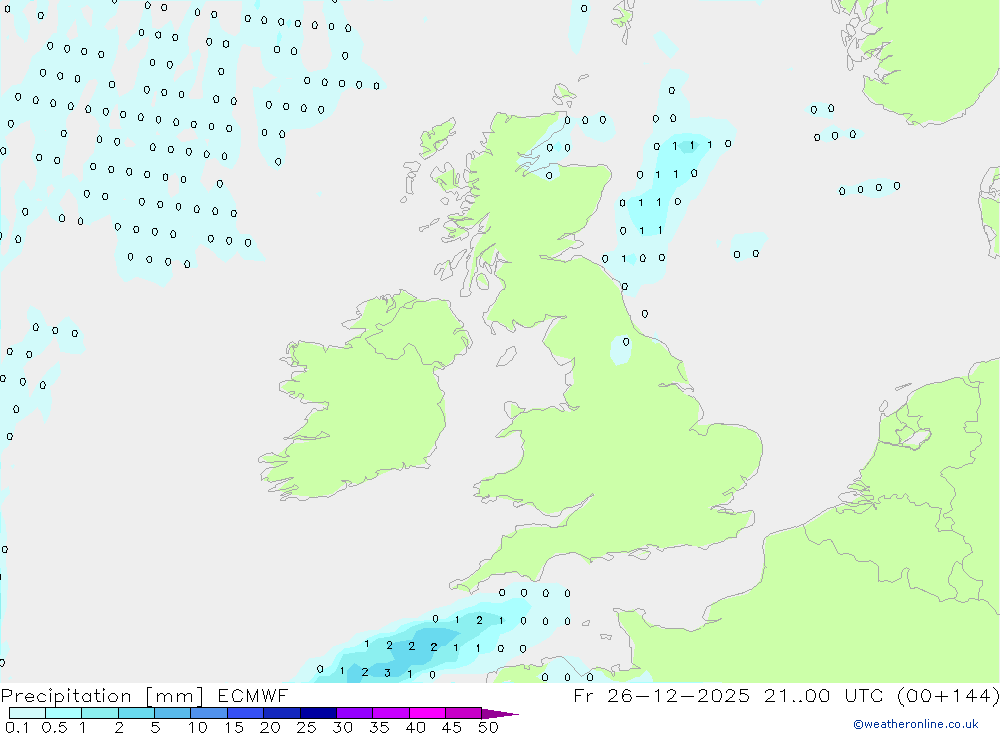The width and height of the screenshot is (1000, 733).
Task: Pick the 5–10 mm blue legend swatch
Action: point(172,713)
